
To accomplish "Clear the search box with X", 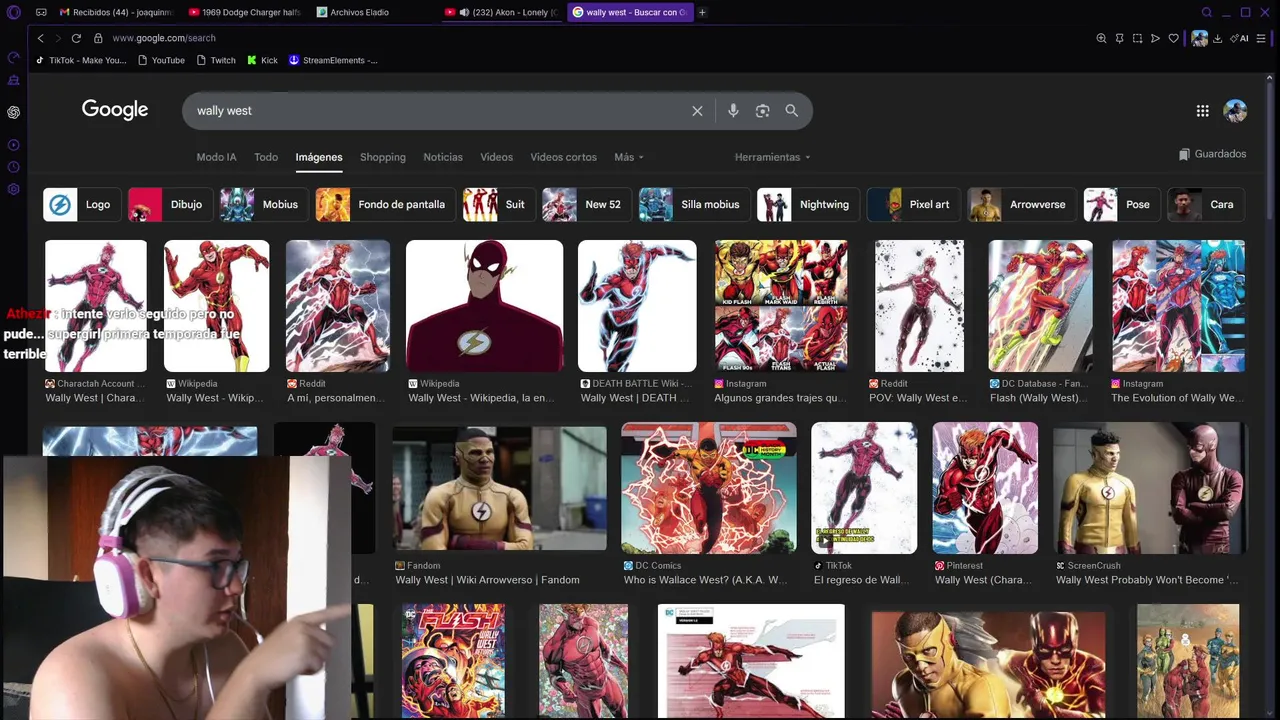I will point(697,111).
